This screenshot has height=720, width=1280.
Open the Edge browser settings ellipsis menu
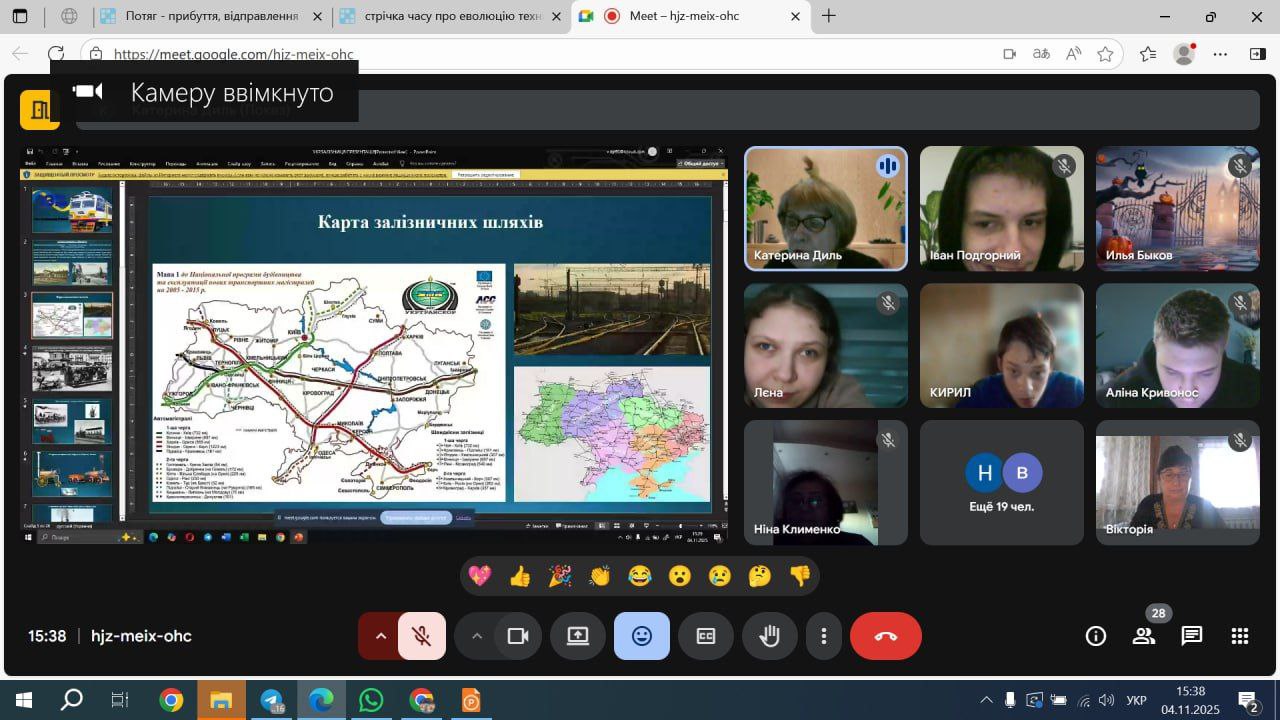pos(1220,54)
